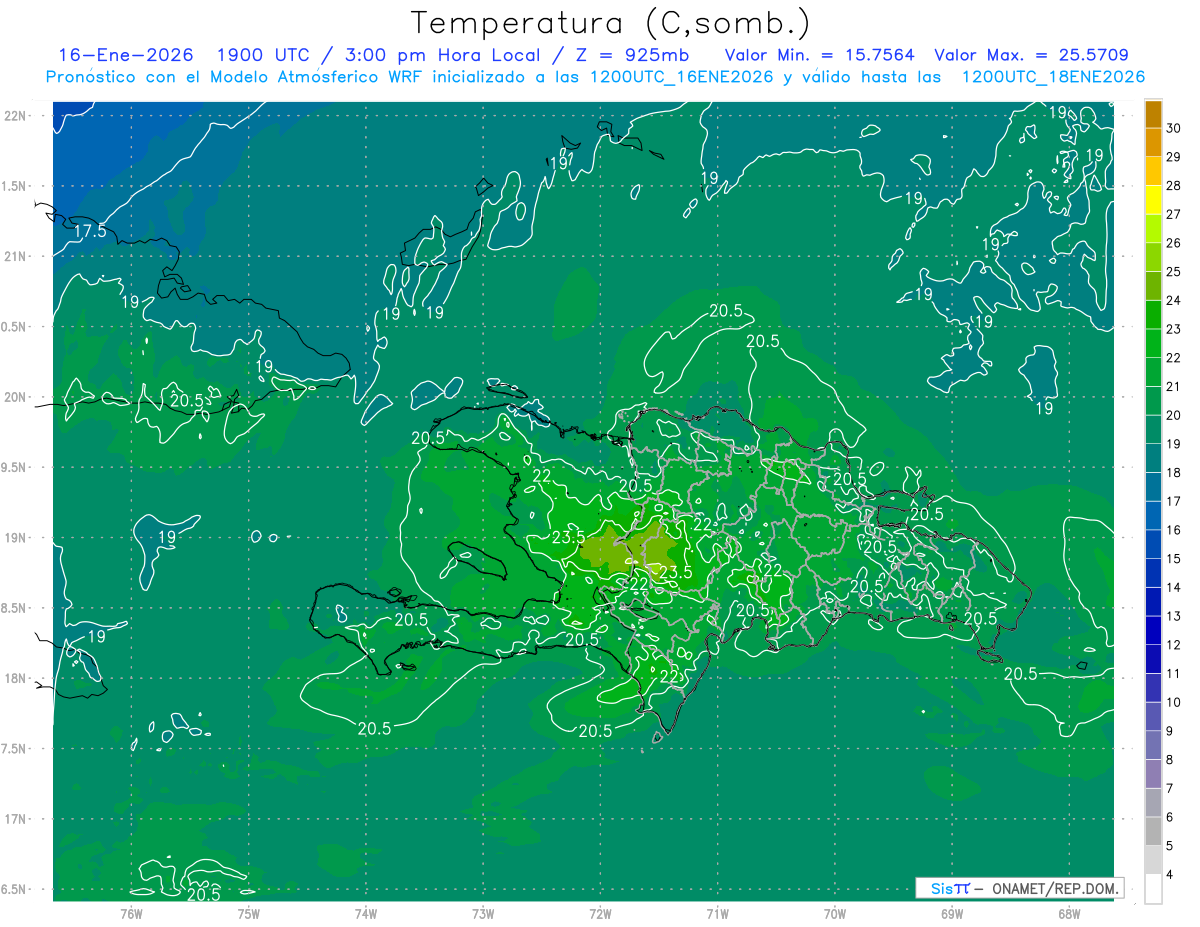Image resolution: width=1200 pixels, height=927 pixels.
Task: Click the color scale value "26"
Action: (1173, 243)
